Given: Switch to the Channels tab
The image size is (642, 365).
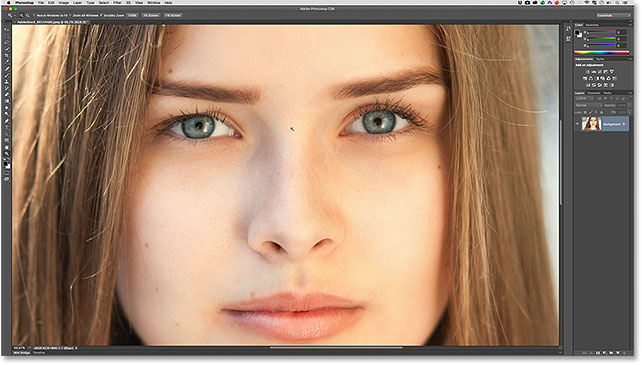Looking at the screenshot, I should [594, 93].
